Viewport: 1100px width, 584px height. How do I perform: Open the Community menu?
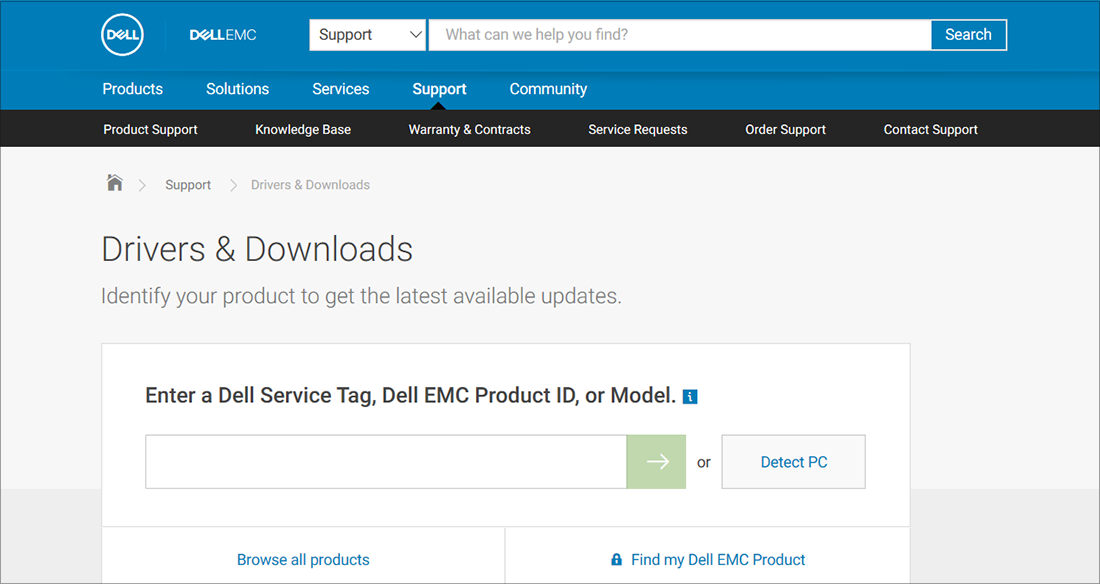coord(548,89)
